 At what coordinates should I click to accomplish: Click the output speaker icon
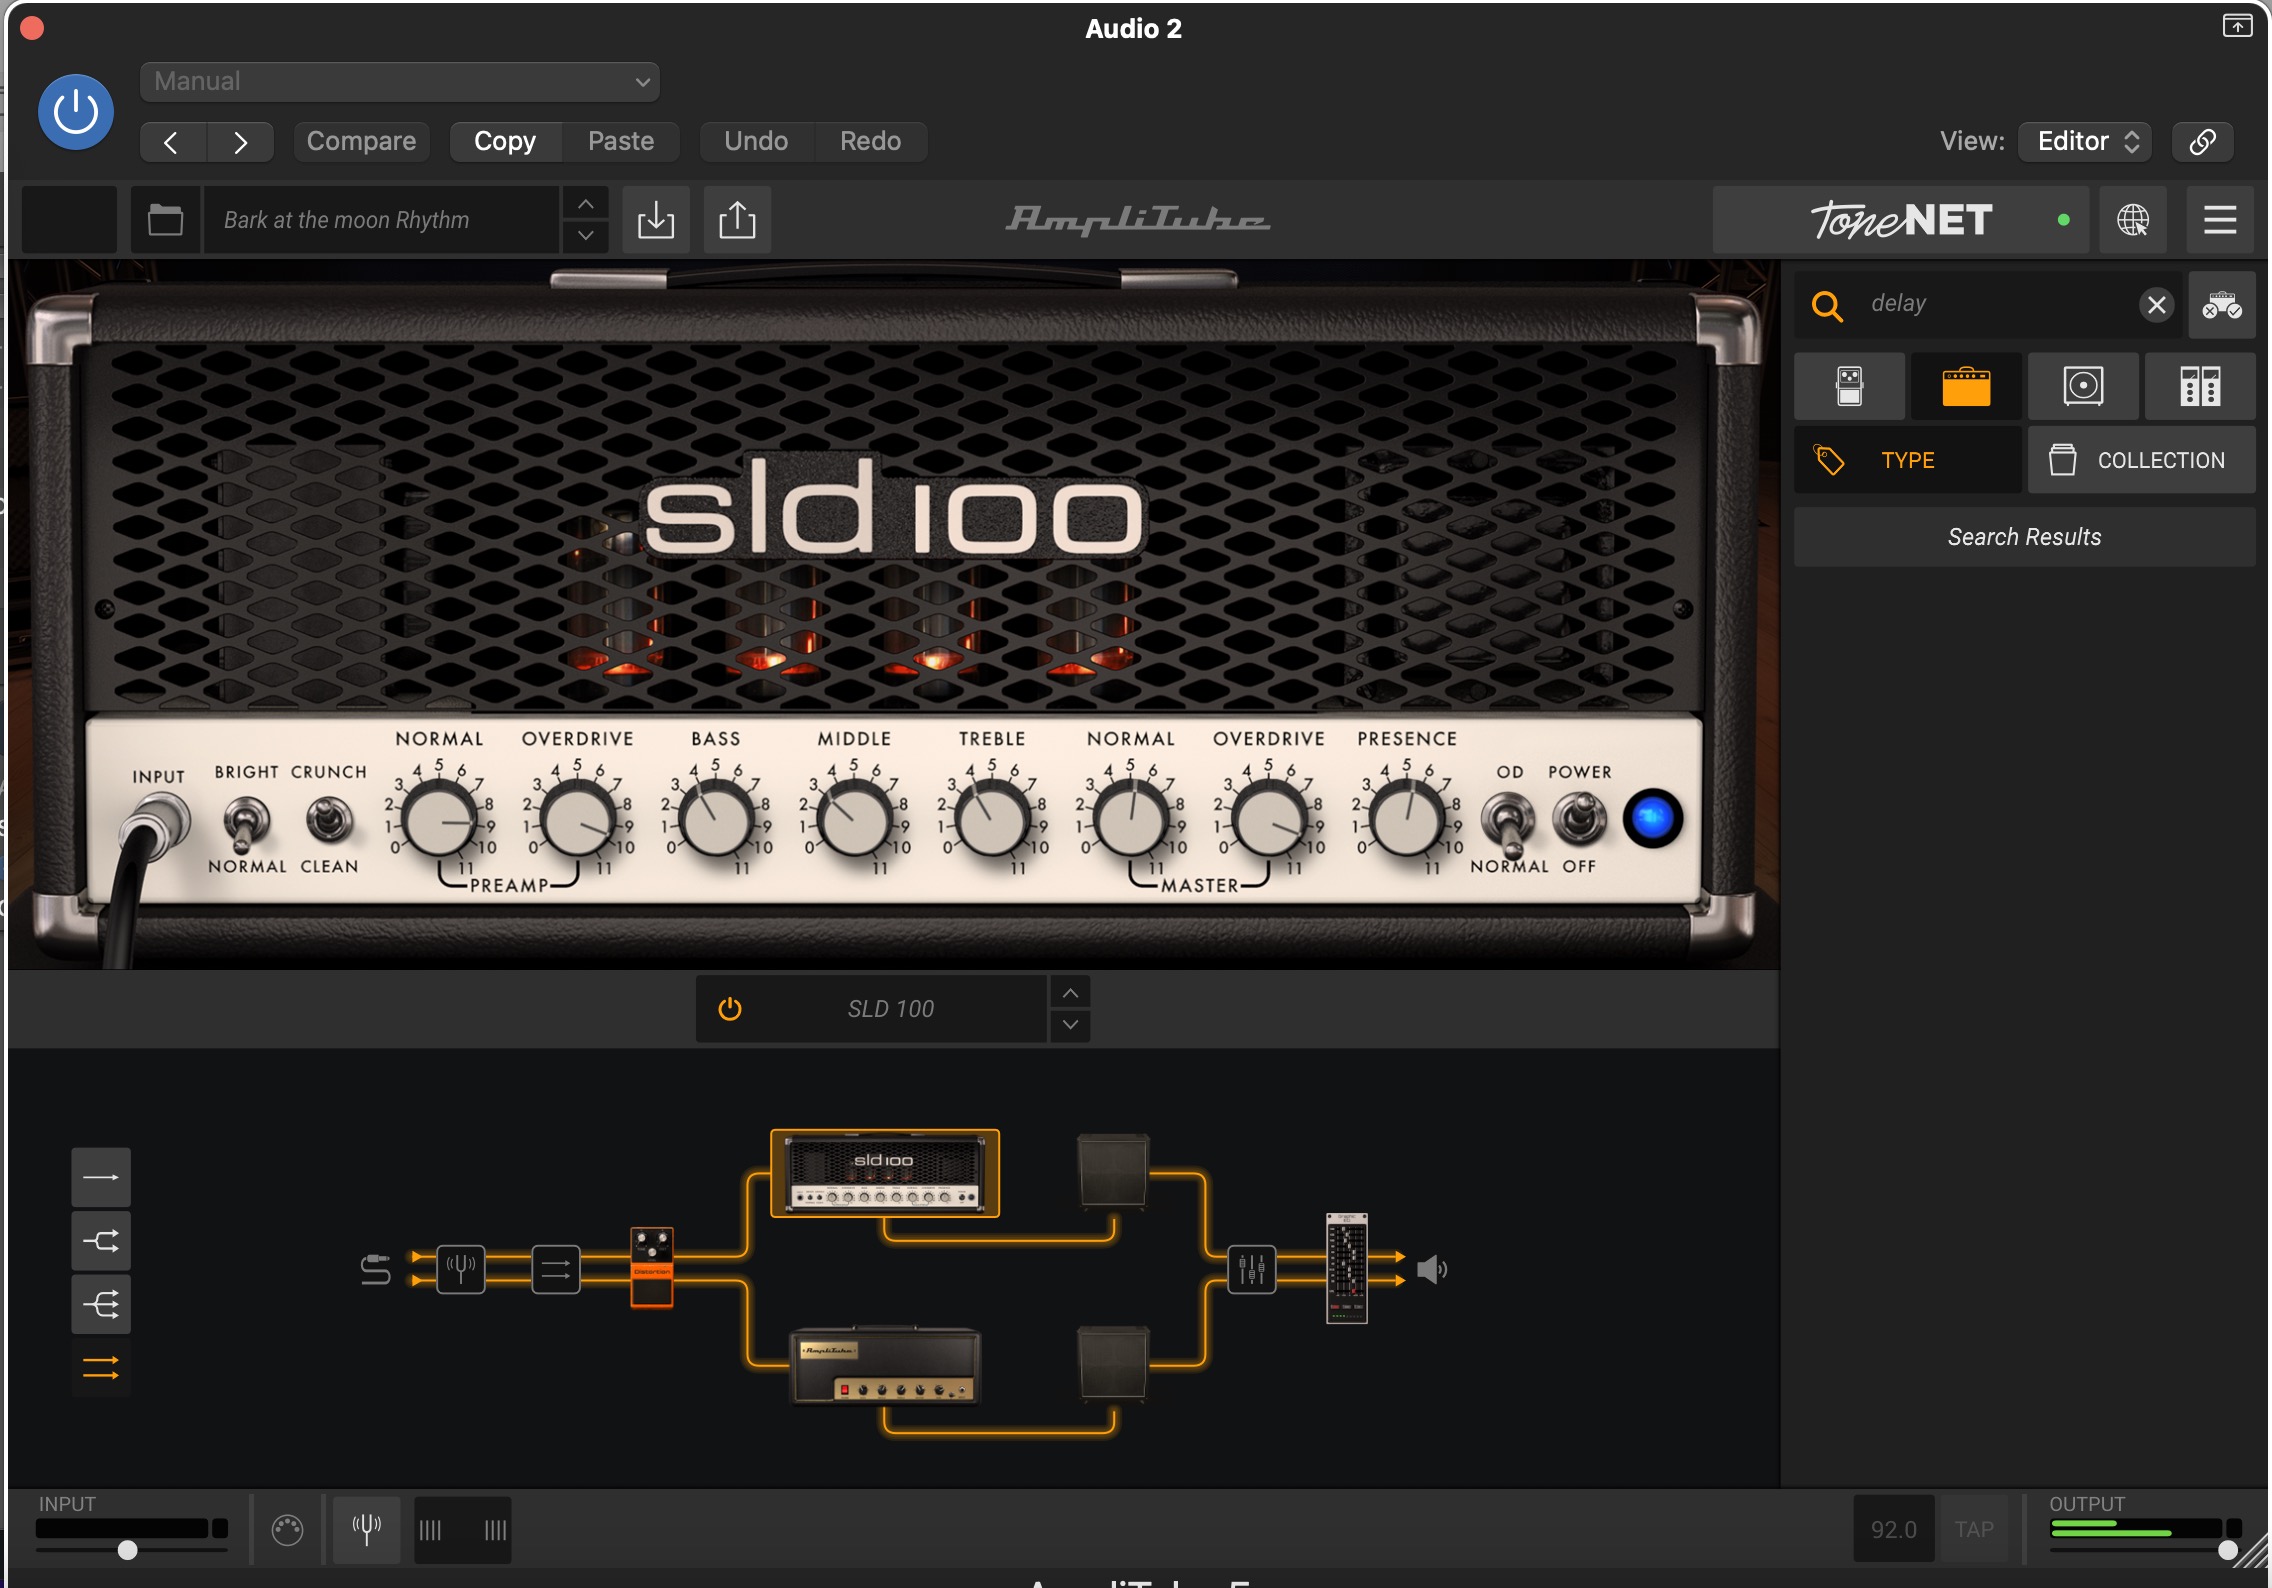tap(1432, 1270)
